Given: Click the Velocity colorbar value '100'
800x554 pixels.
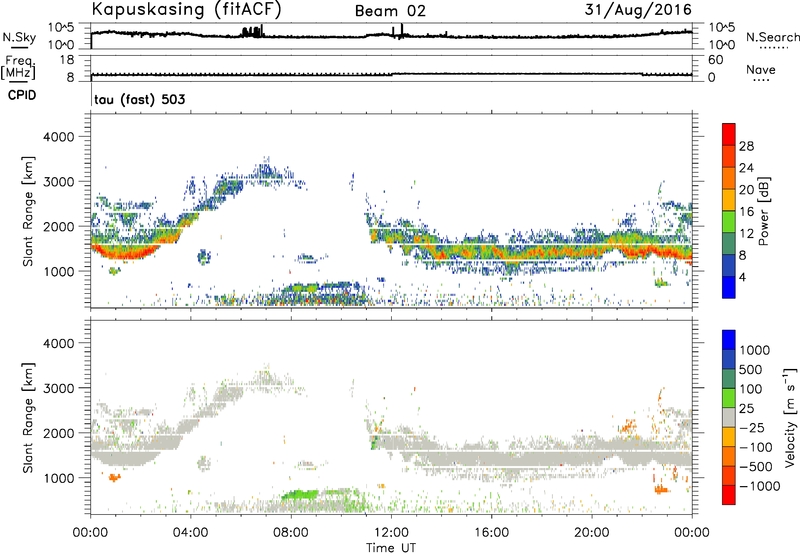Looking at the screenshot, I should (x=750, y=389).
